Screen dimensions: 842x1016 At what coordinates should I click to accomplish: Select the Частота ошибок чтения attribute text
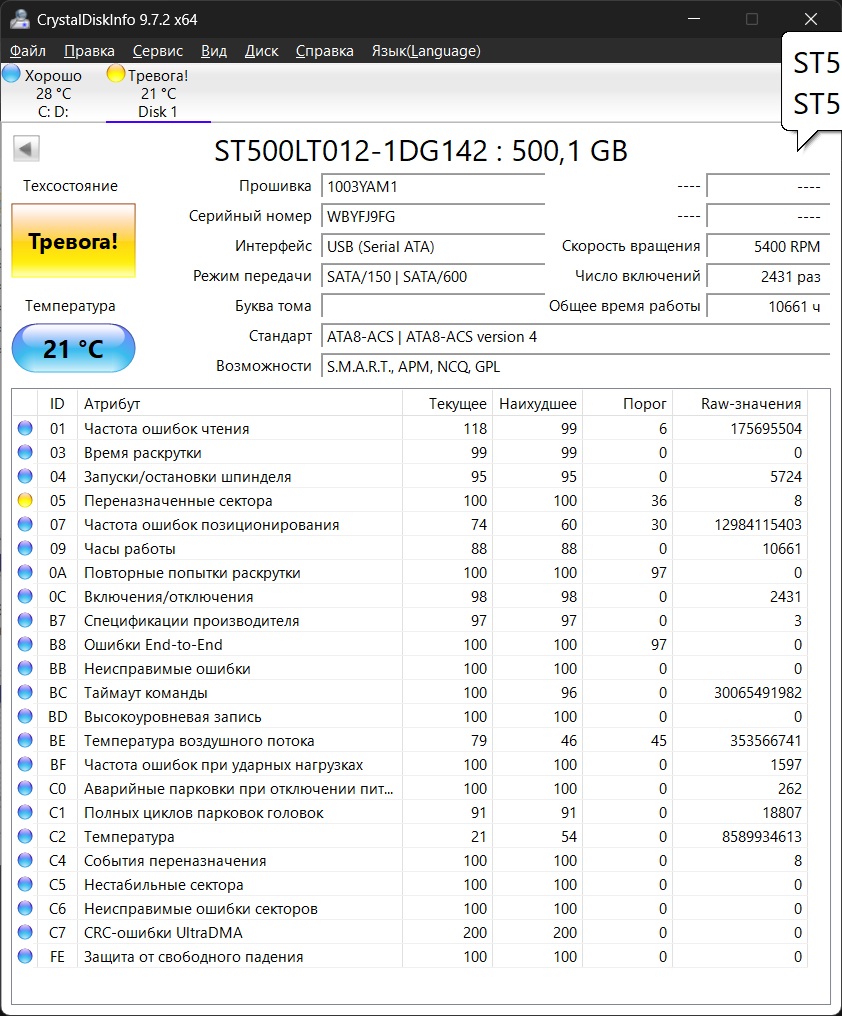point(167,429)
